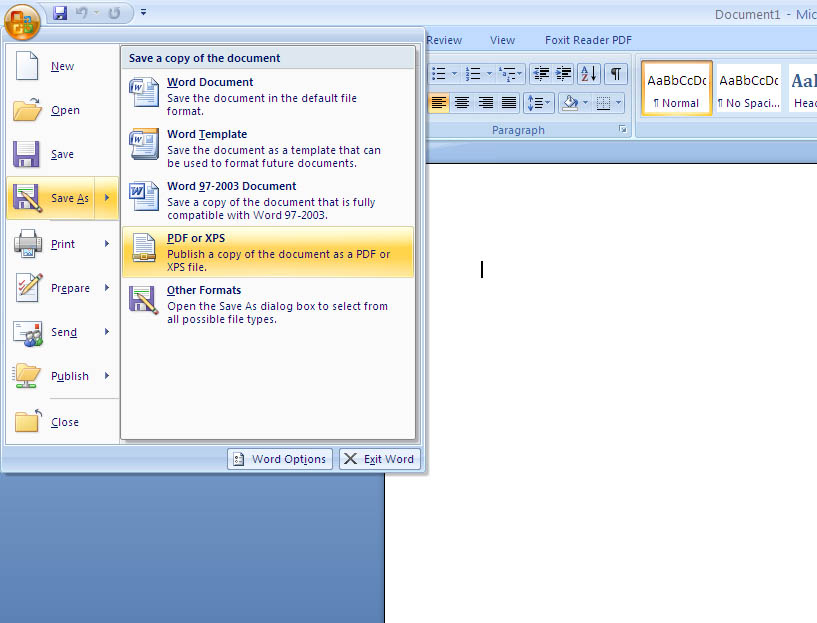Image resolution: width=817 pixels, height=623 pixels.
Task: Open Customize Quick Access Toolbar dropdown
Action: (x=143, y=12)
